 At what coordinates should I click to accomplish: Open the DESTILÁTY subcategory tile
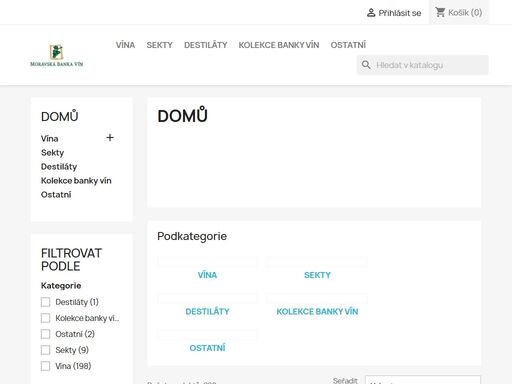pos(207,312)
